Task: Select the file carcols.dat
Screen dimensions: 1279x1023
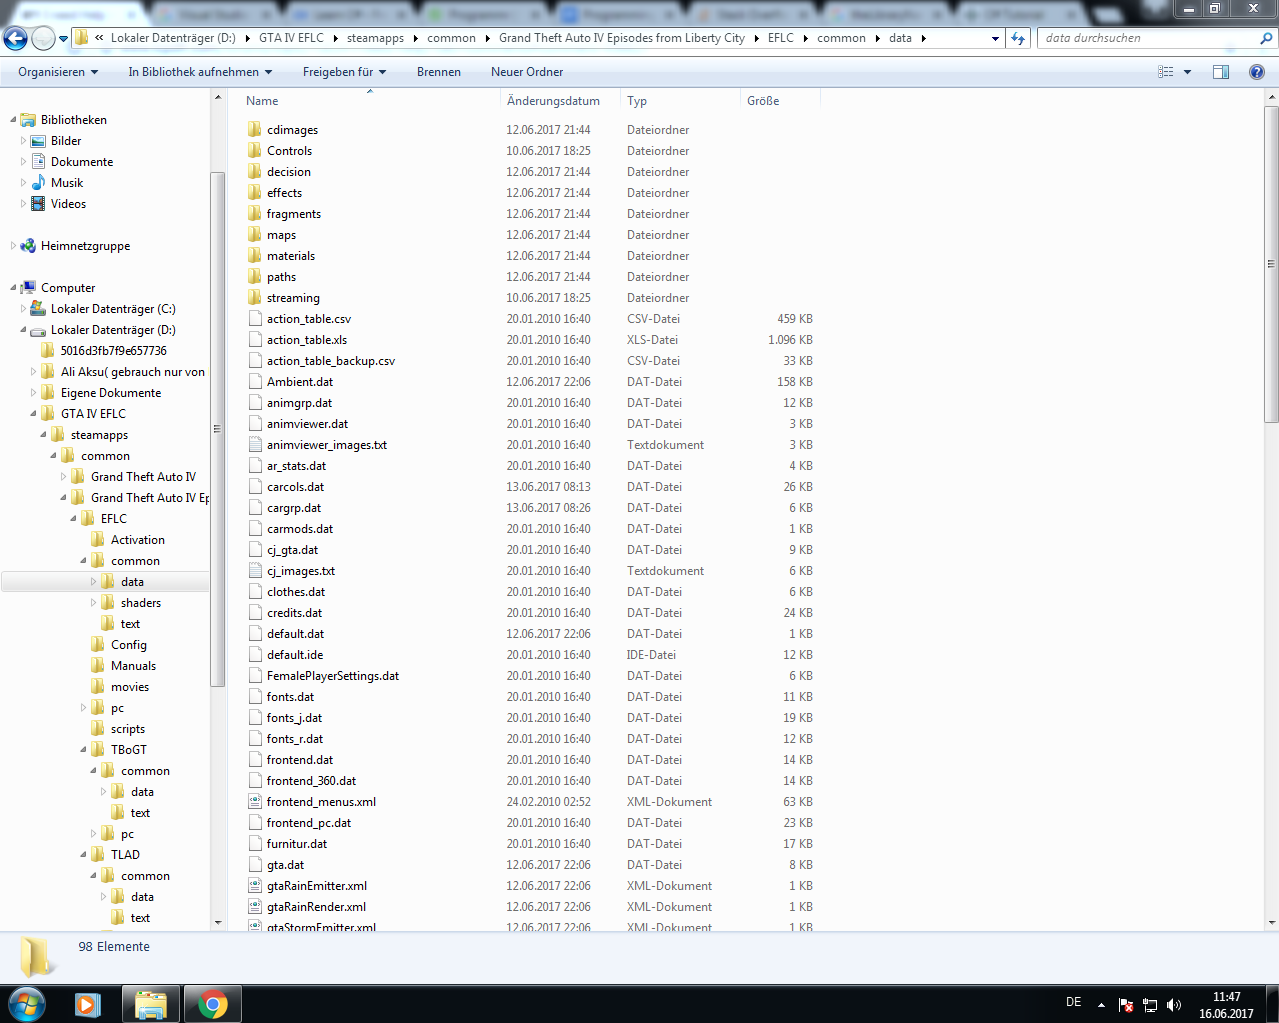Action: point(295,486)
